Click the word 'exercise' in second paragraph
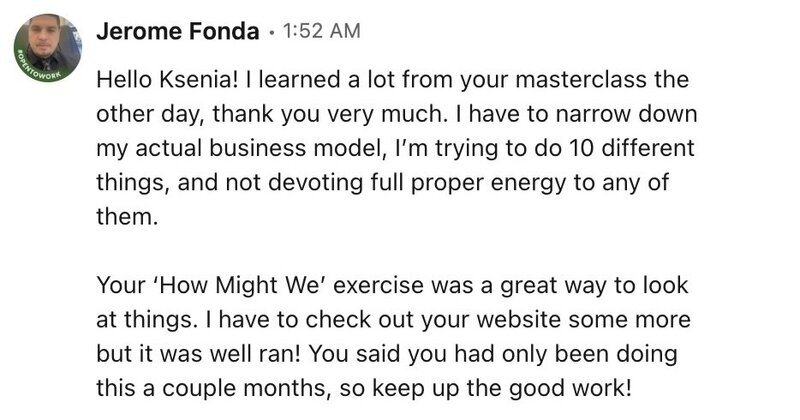 [378, 285]
